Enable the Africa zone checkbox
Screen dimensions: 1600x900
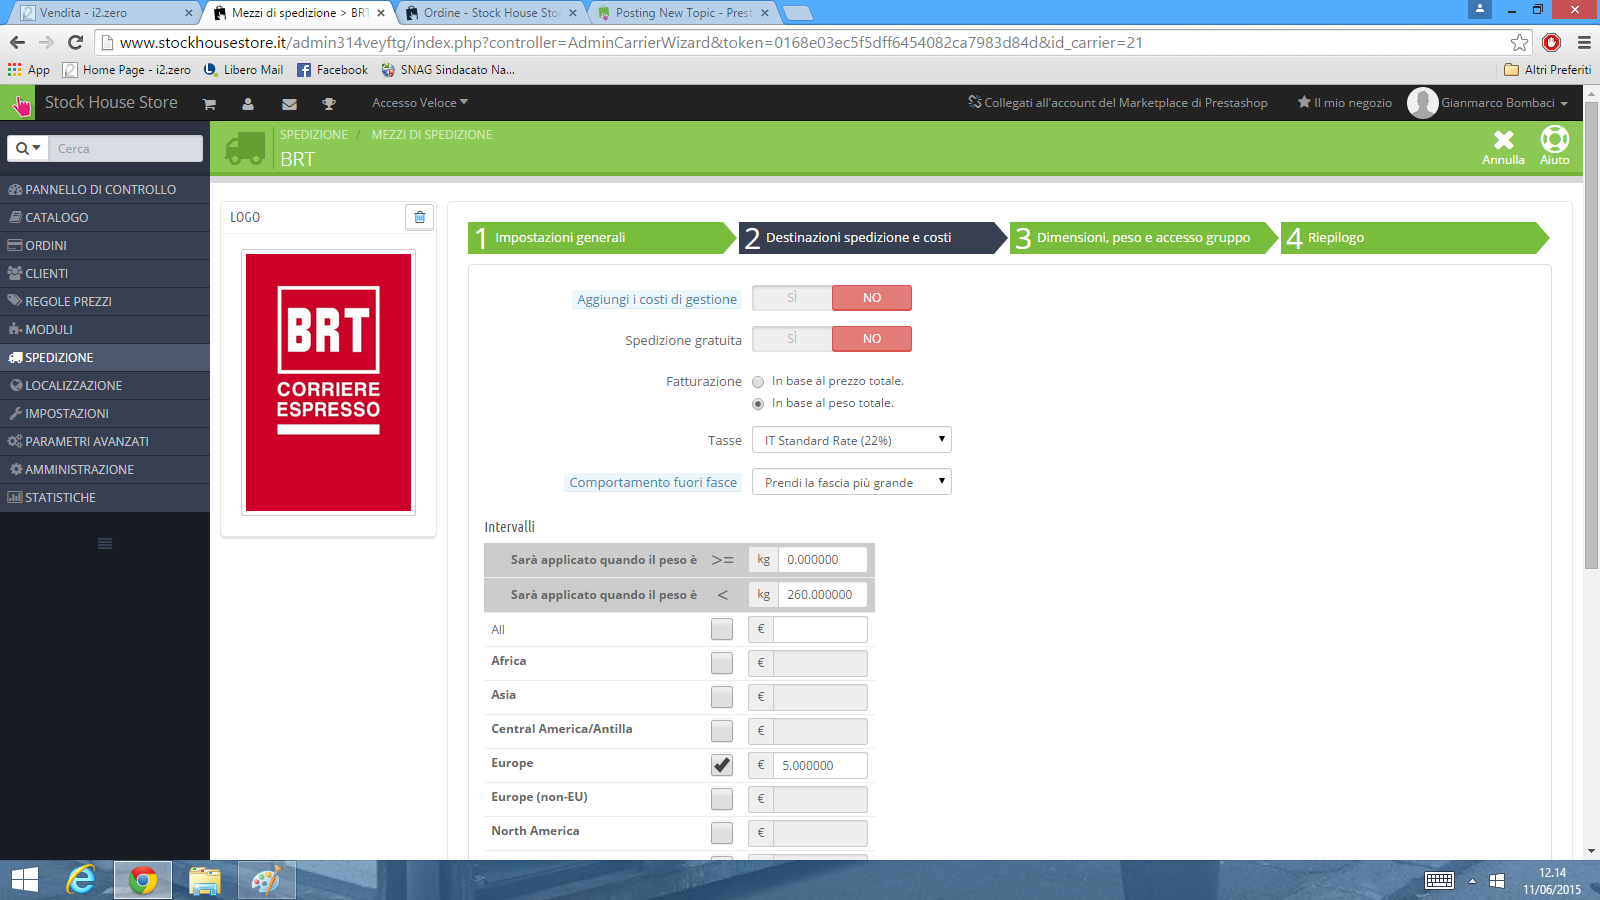[722, 663]
